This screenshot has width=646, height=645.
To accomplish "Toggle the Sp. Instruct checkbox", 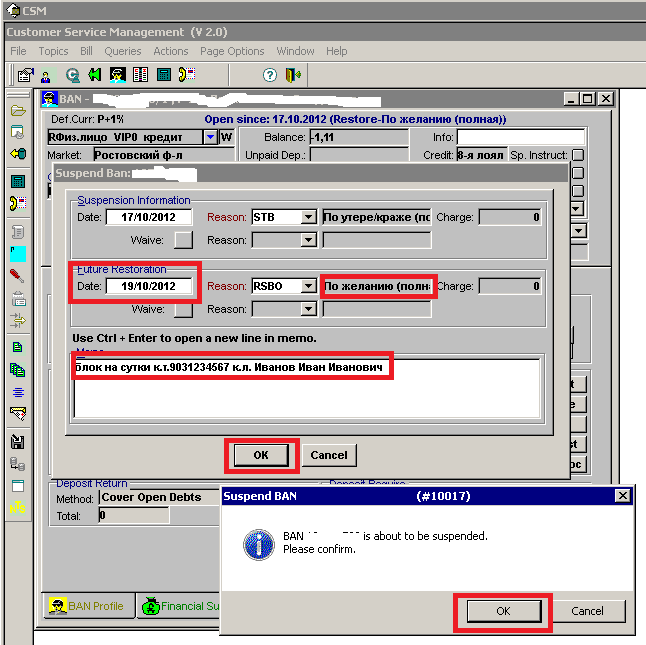I will [x=578, y=155].
